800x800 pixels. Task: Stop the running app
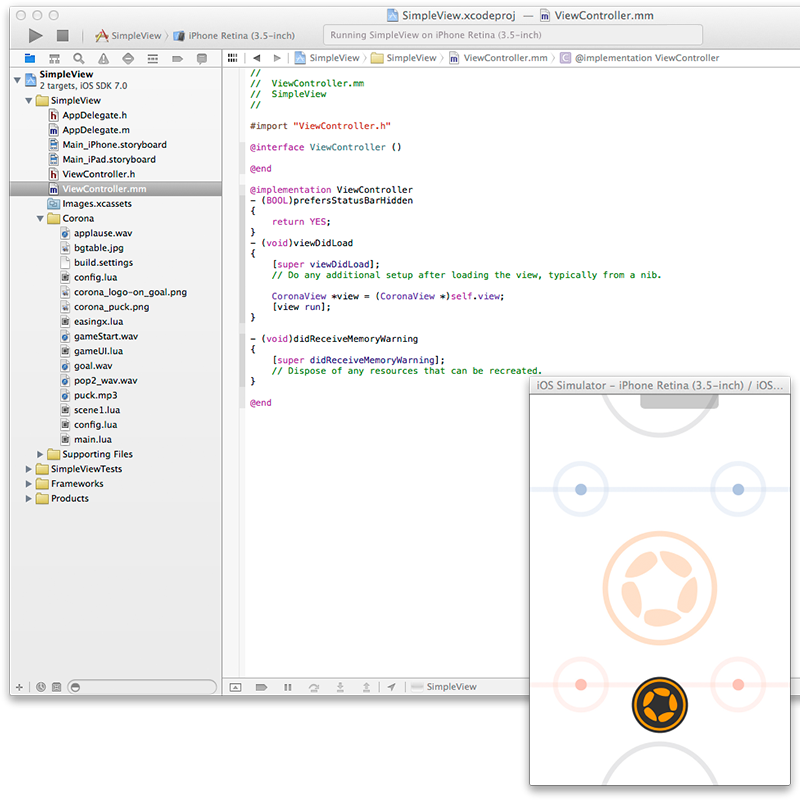[x=62, y=34]
